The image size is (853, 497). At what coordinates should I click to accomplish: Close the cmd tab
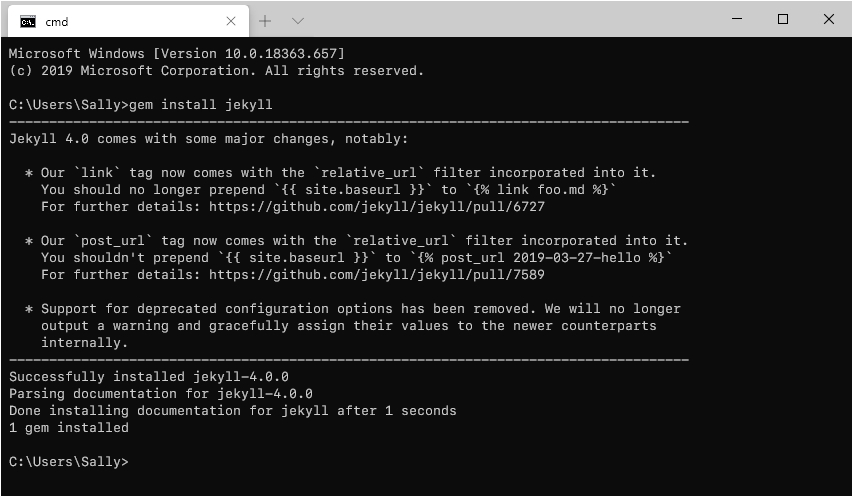point(231,20)
